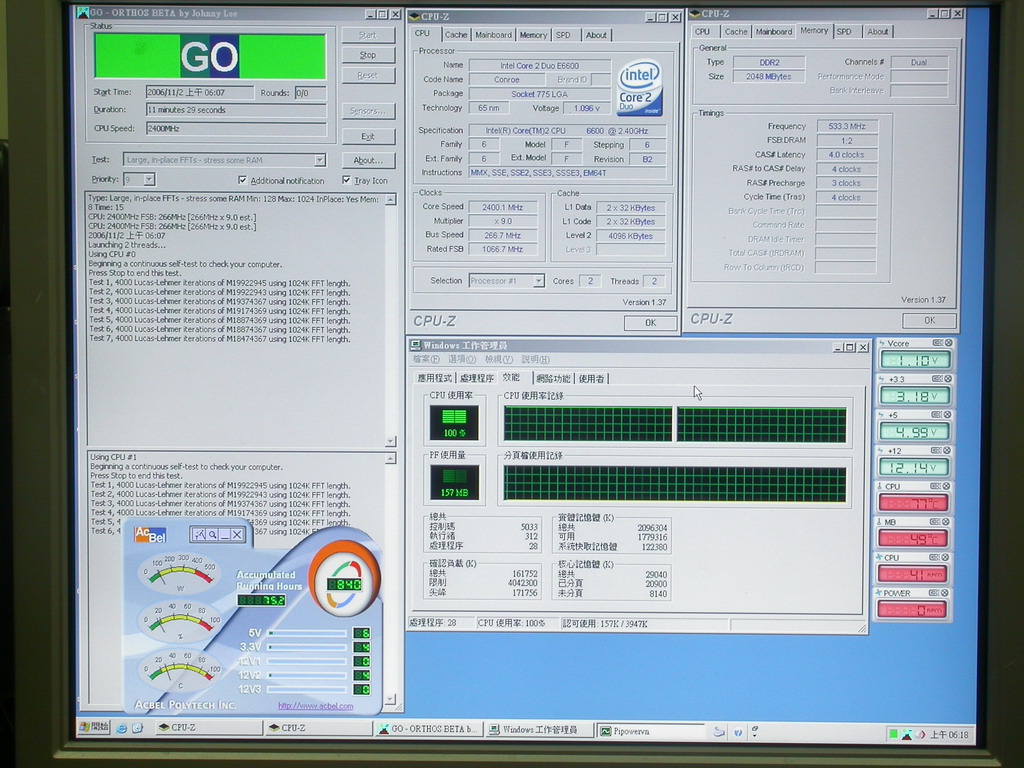The height and width of the screenshot is (768, 1024).
Task: Open the Test type dropdown in ORTHOS
Action: coord(319,160)
